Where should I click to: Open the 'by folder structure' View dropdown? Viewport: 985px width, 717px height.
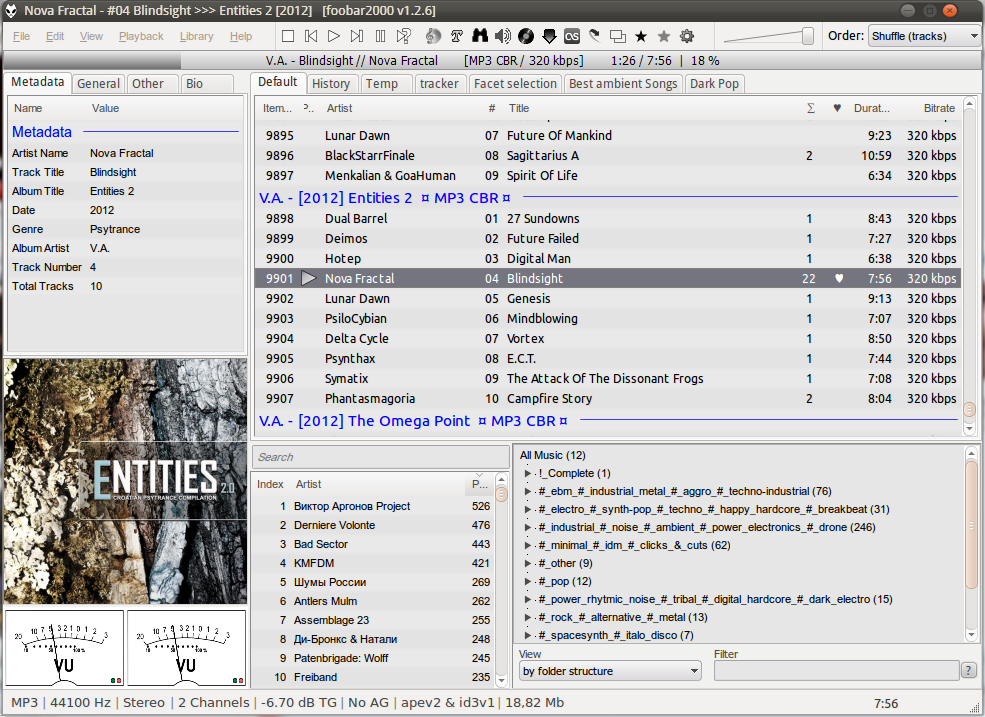pos(609,671)
